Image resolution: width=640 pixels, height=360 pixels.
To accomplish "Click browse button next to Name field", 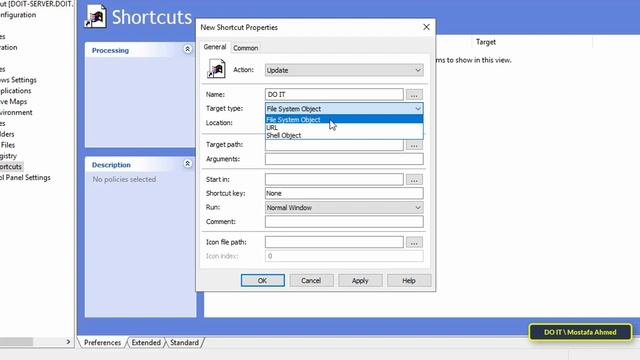I will [414, 95].
